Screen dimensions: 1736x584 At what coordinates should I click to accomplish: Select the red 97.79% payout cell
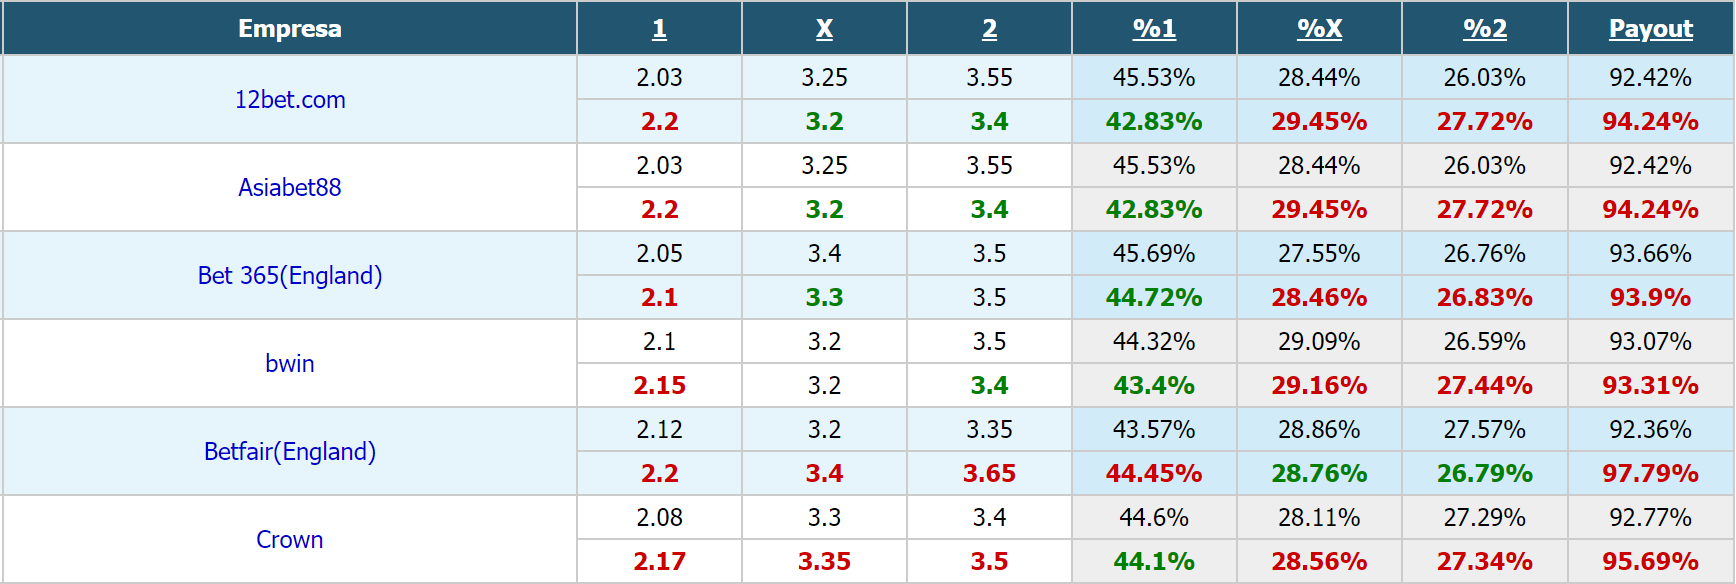point(1651,474)
